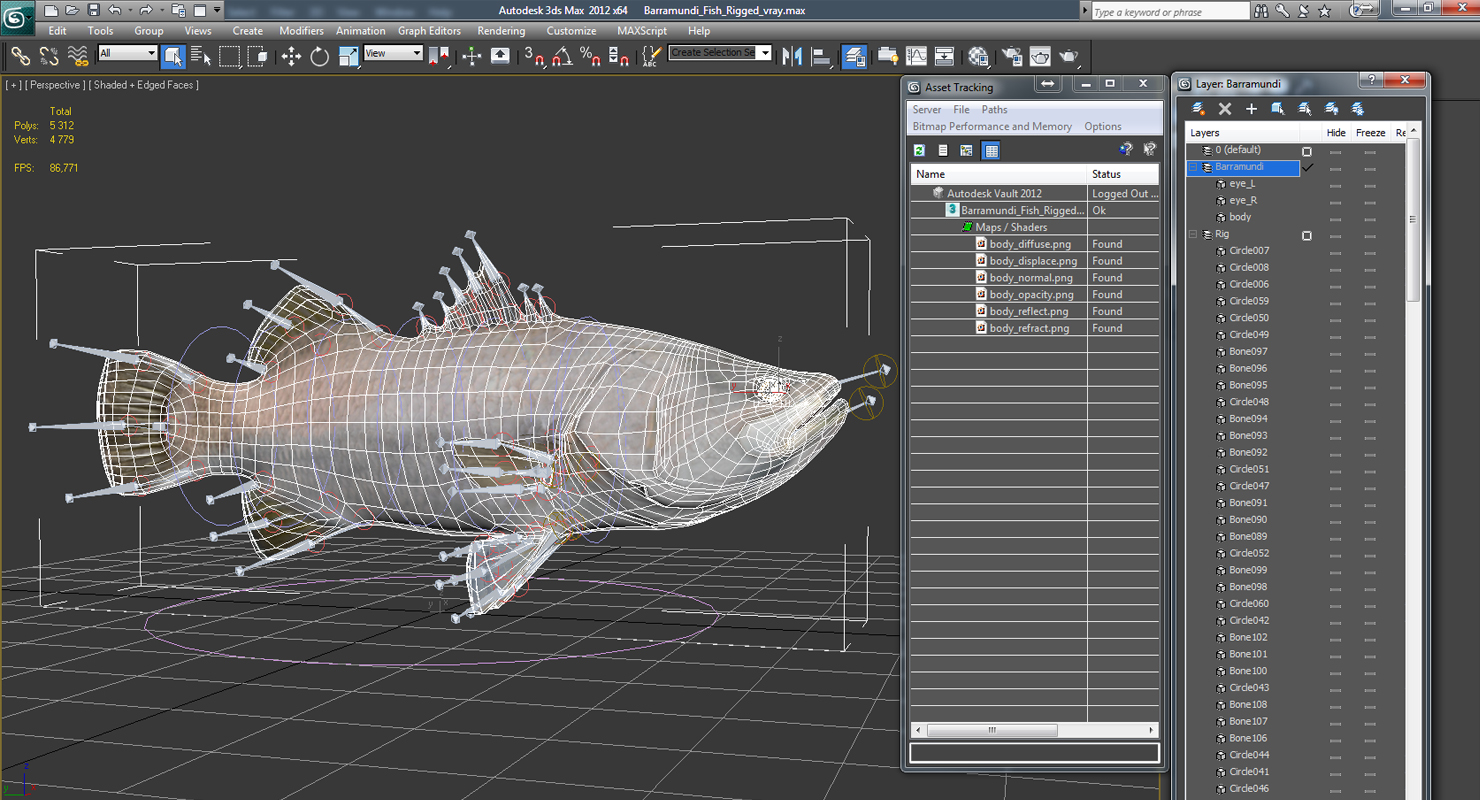Toggle Angle Snap
Image resolution: width=1480 pixels, height=800 pixels.
[562, 56]
